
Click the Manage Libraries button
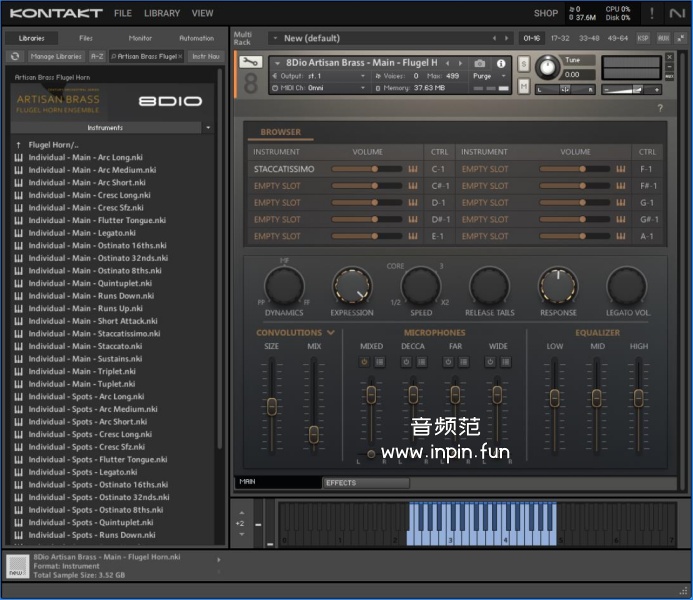(55, 57)
